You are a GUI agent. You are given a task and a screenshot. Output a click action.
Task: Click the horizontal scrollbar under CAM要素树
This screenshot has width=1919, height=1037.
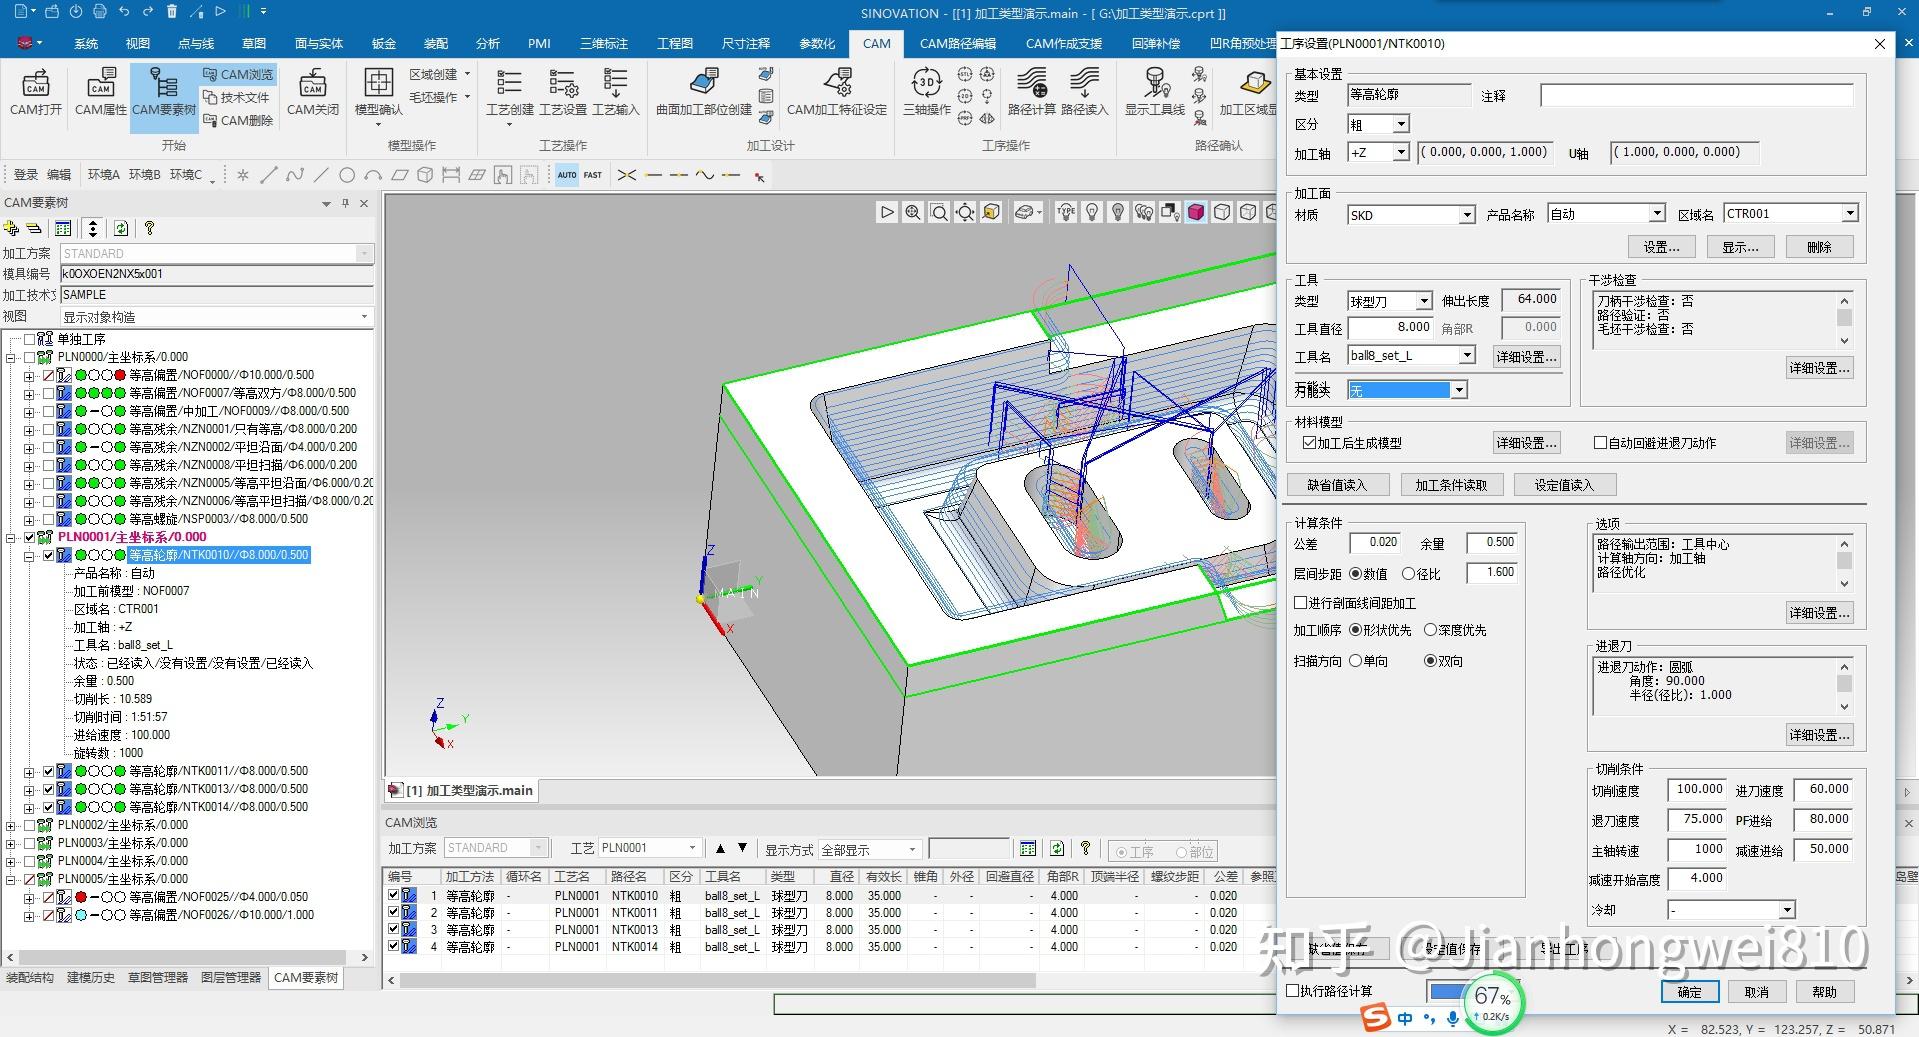(x=180, y=957)
